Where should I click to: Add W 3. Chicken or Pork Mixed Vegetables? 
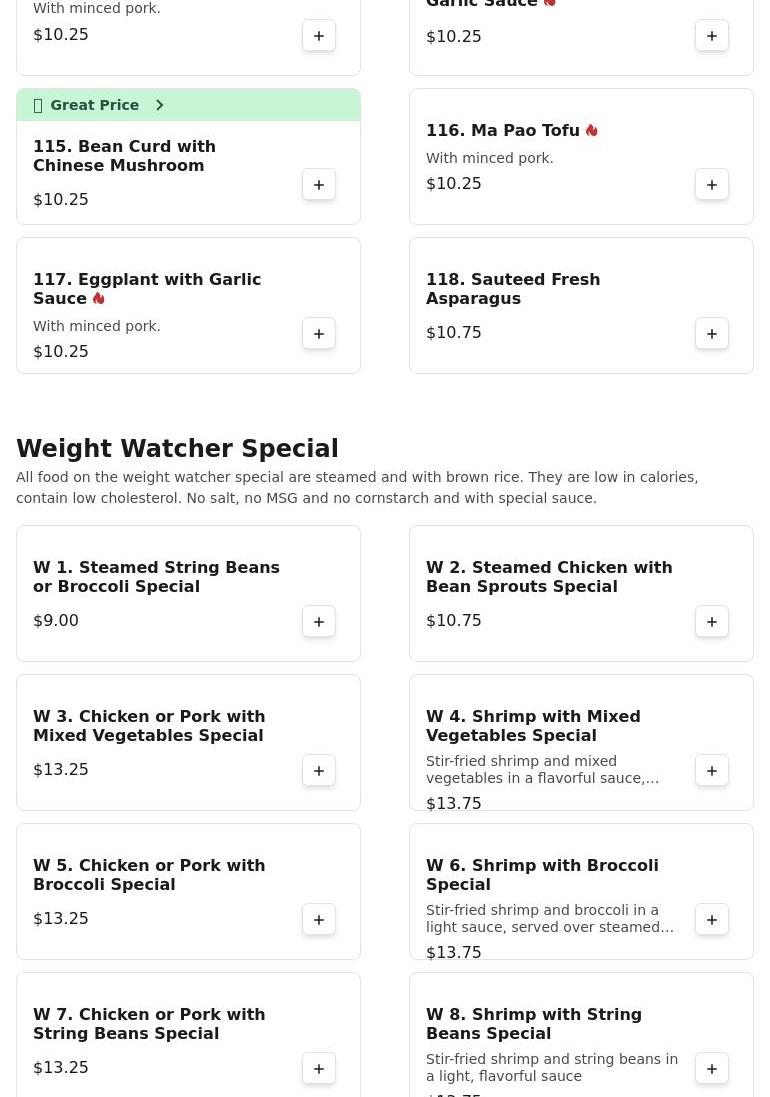pyautogui.click(x=319, y=770)
